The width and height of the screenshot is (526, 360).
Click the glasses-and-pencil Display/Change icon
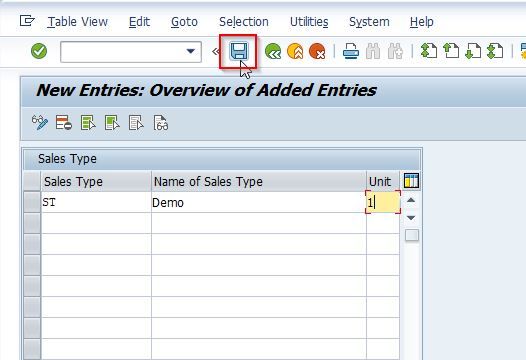coord(40,122)
